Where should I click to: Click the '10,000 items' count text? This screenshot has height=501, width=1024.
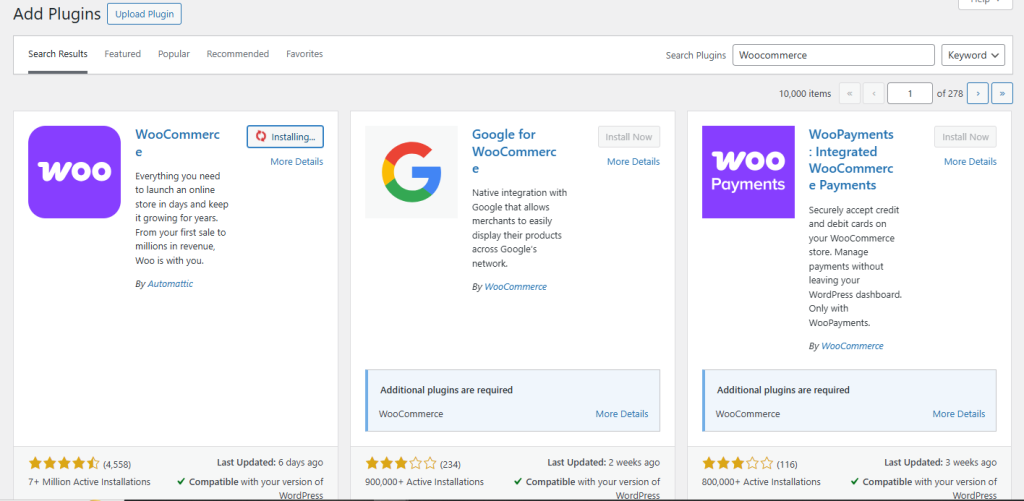pyautogui.click(x=805, y=93)
